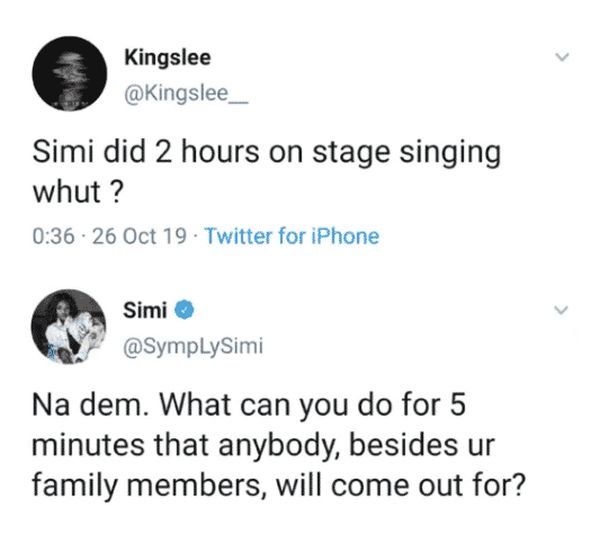
Task: Click the line 'family members, will come out for?'
Action: [279, 486]
